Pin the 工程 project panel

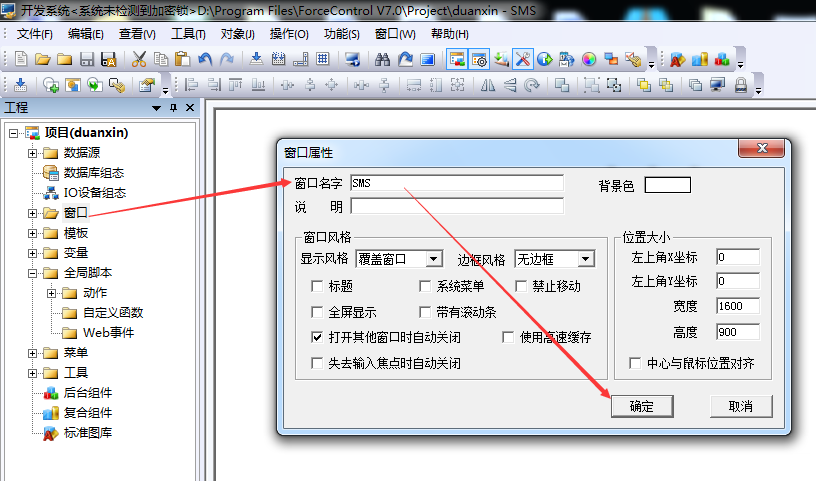tap(174, 108)
